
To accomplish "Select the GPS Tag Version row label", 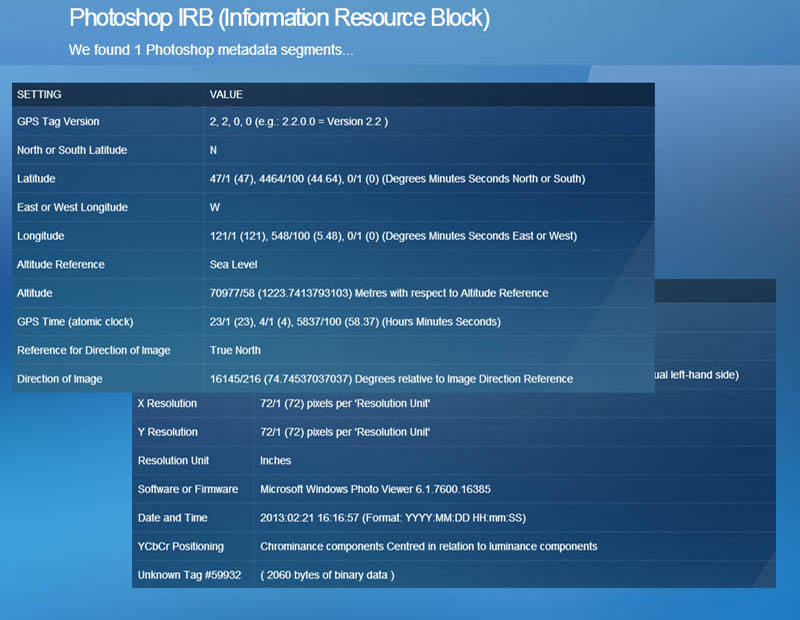I will pyautogui.click(x=58, y=122).
